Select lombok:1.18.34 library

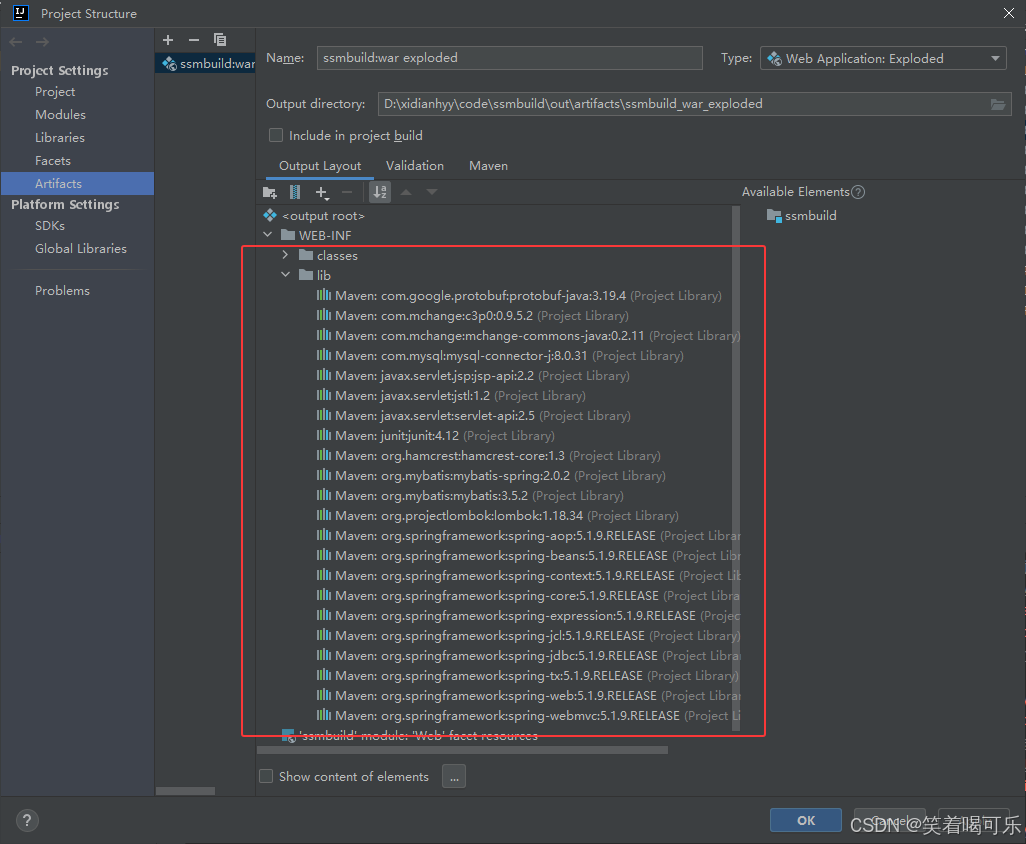497,516
